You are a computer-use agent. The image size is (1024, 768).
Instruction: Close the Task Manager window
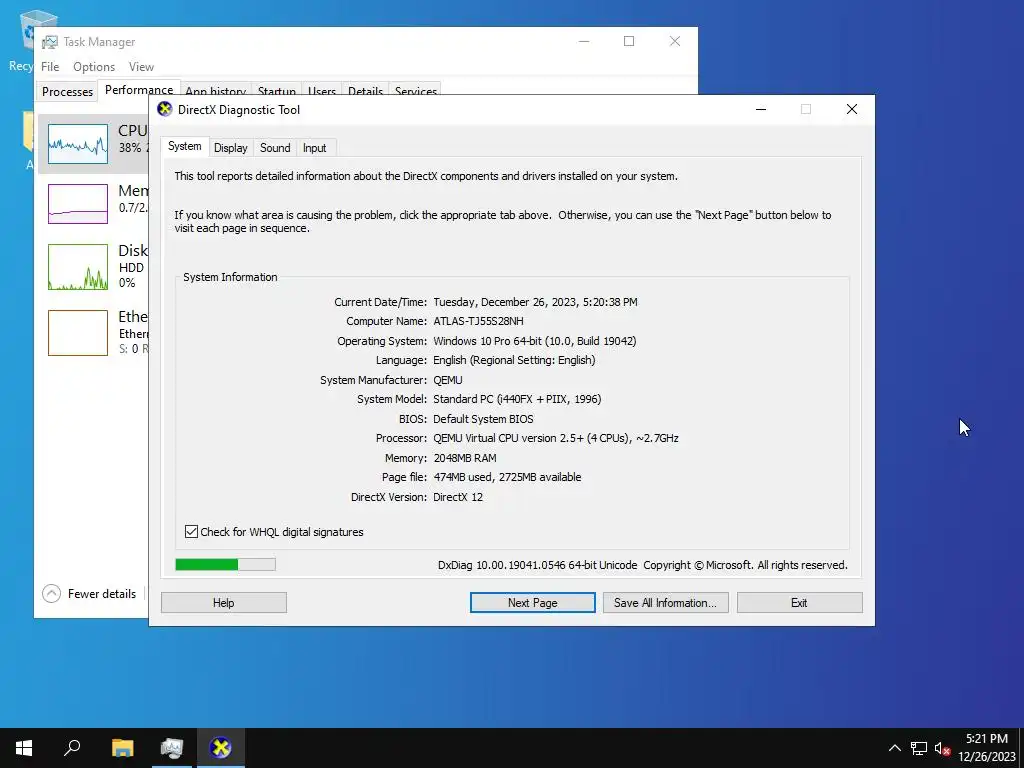tap(675, 41)
